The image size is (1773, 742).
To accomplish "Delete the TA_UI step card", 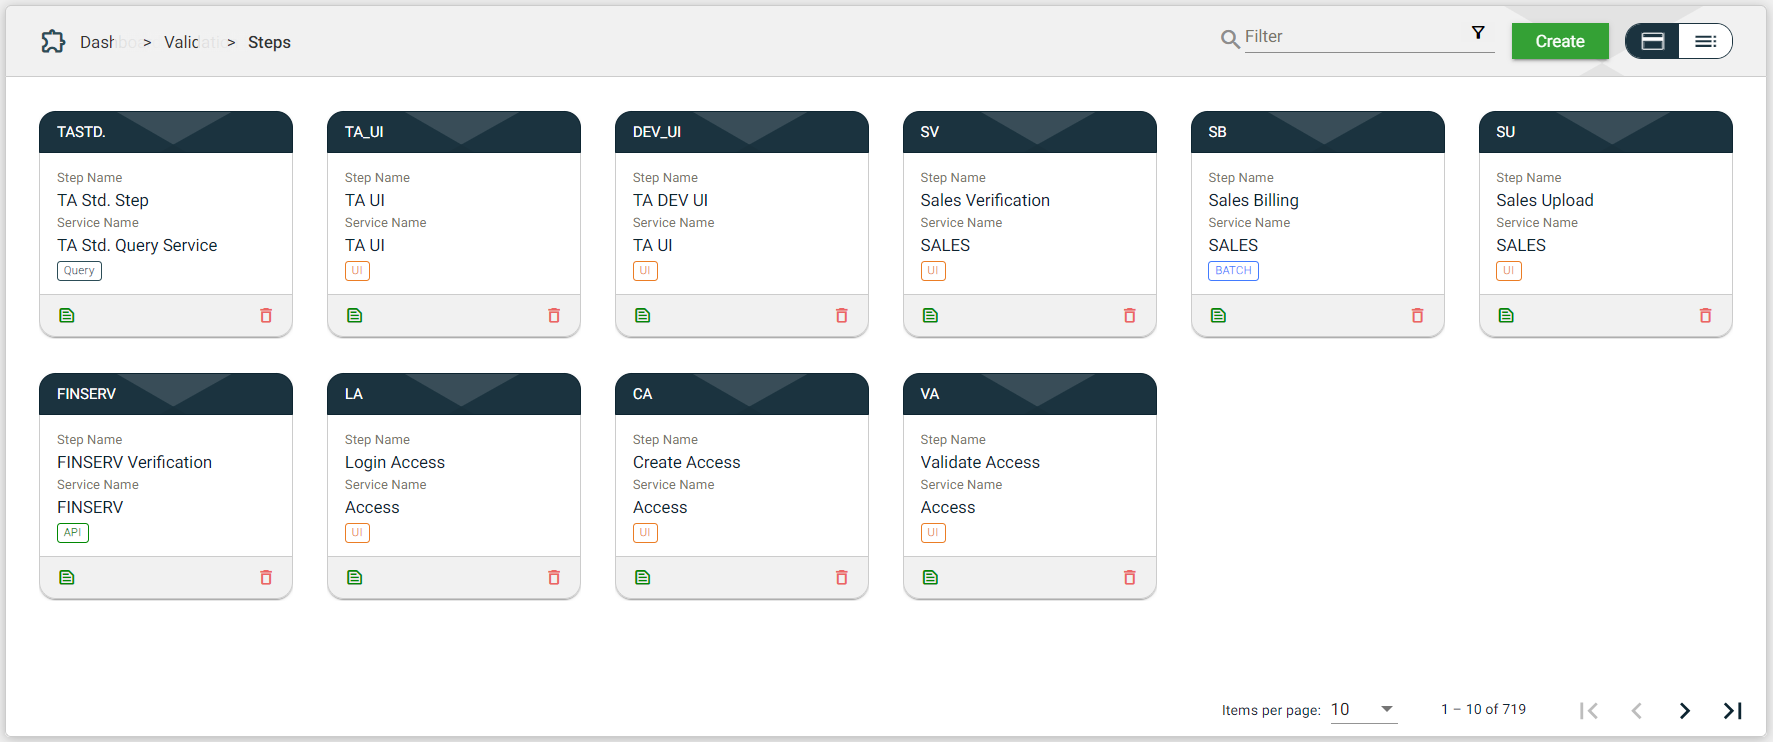I will click(554, 316).
